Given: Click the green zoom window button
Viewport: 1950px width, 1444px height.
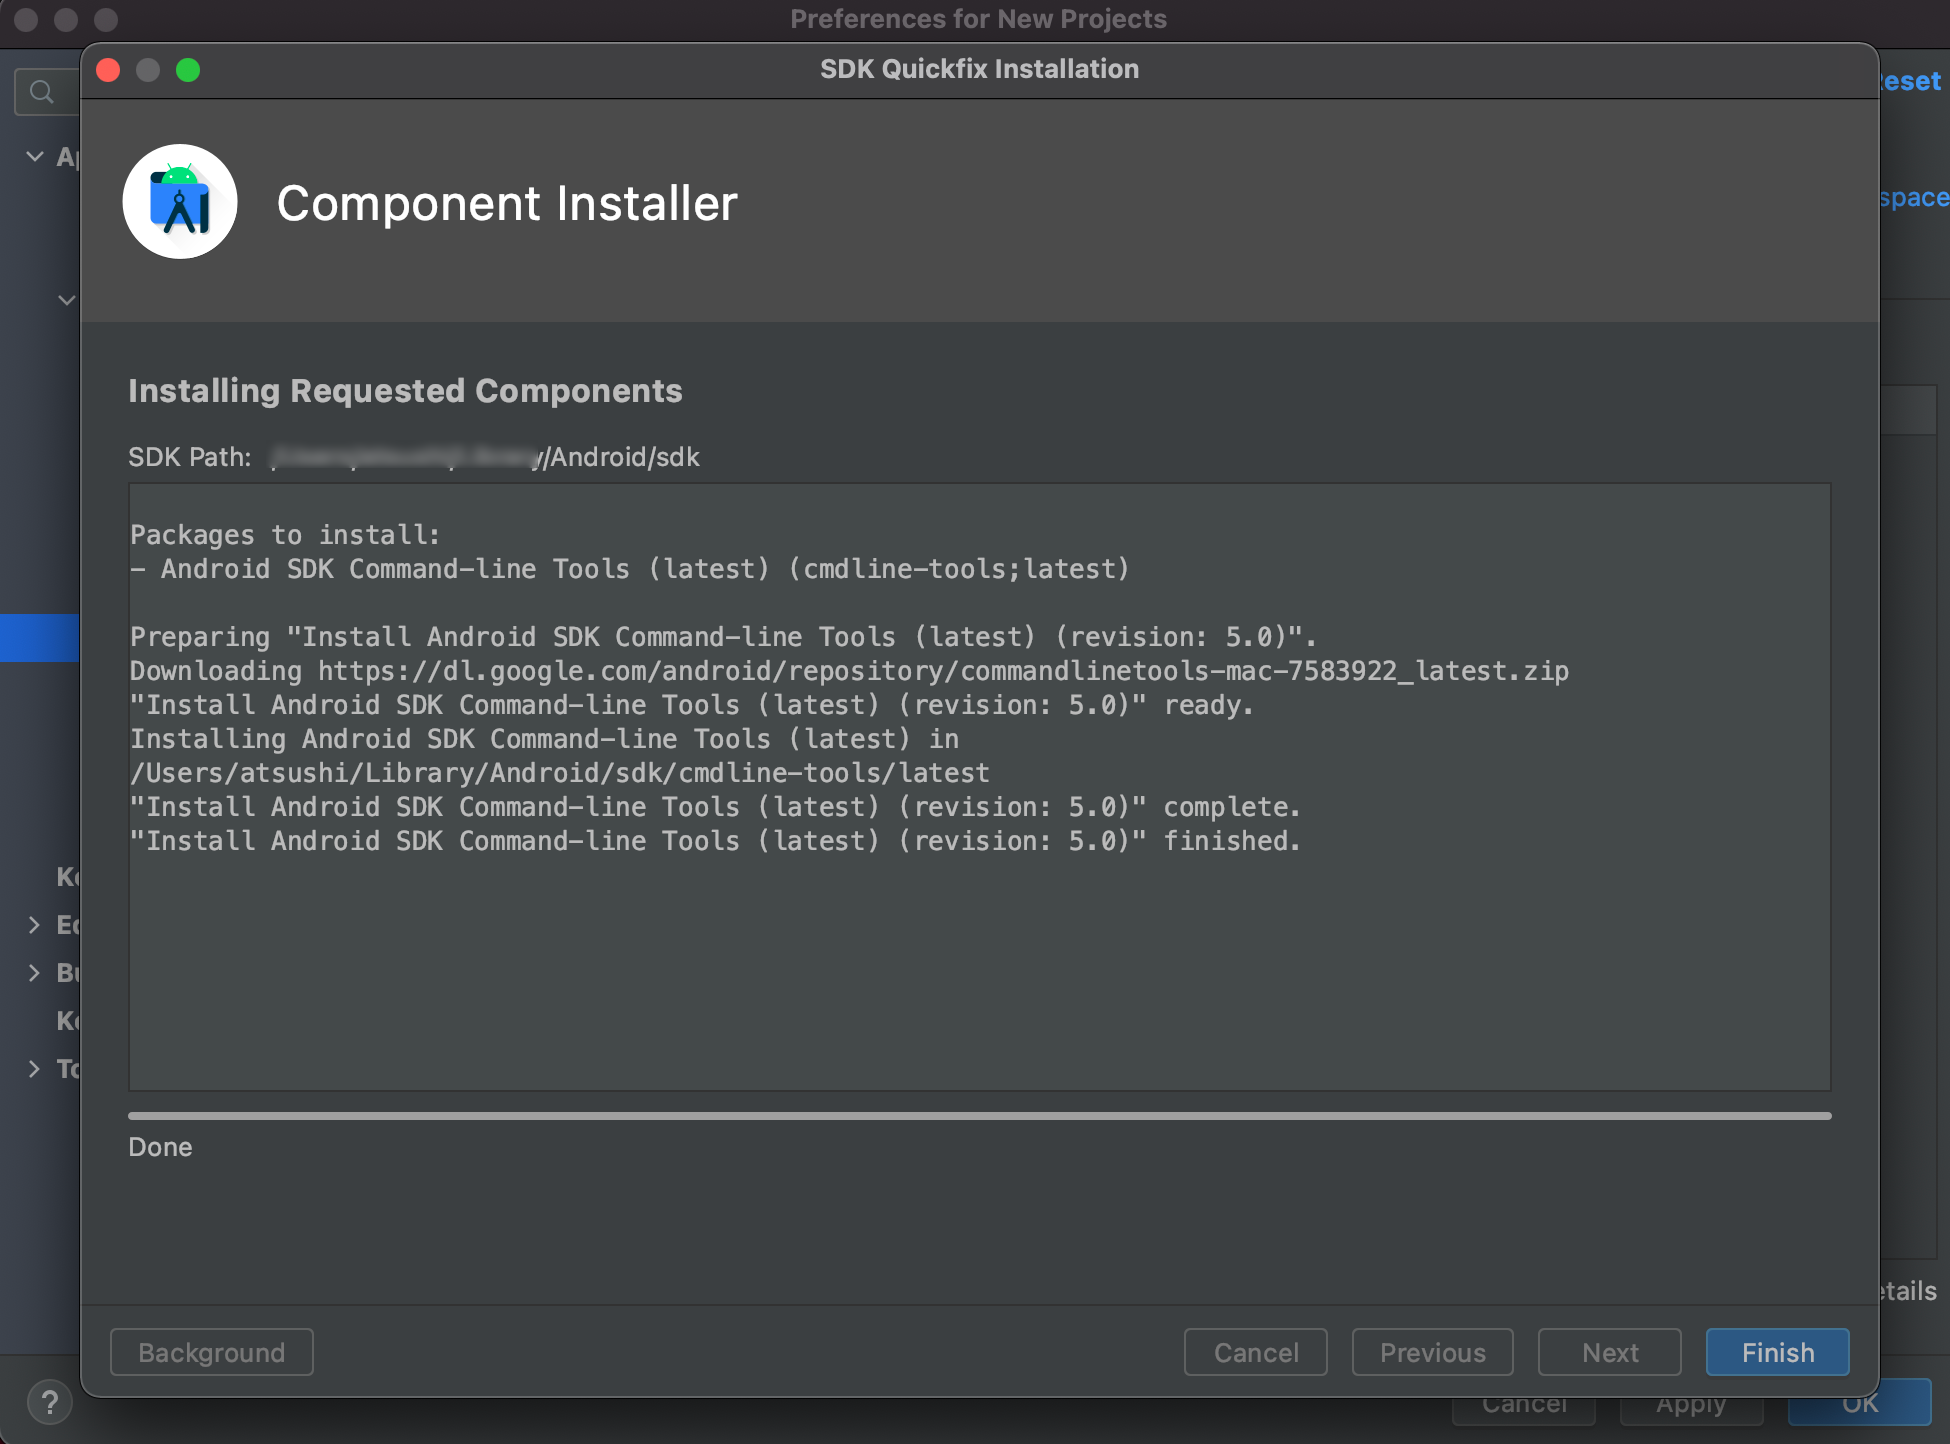Looking at the screenshot, I should coord(188,70).
